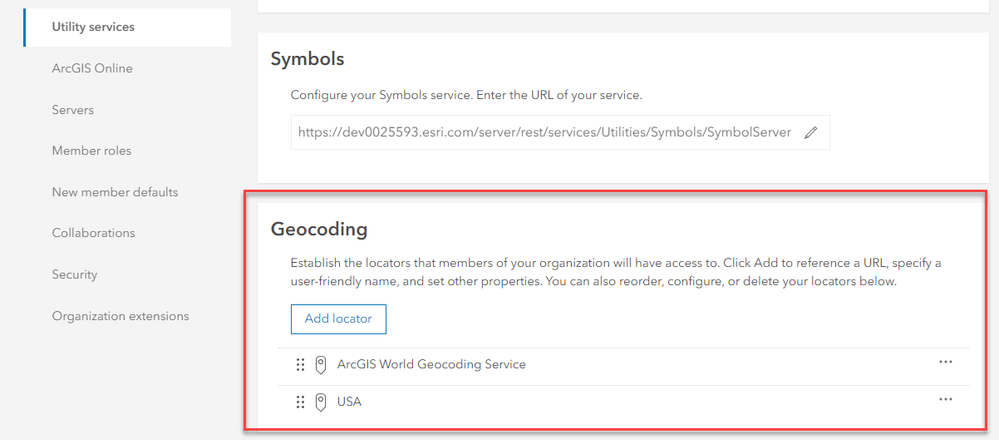Open the three-dot menu for USA locator
Screen dimensions: 999x440
click(x=945, y=399)
